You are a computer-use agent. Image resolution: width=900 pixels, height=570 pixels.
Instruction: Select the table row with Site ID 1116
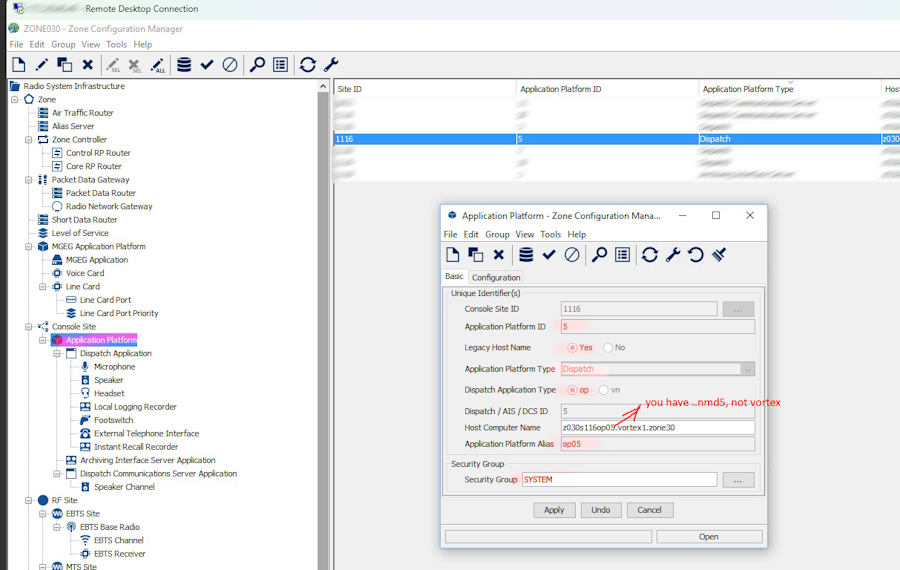(x=616, y=139)
